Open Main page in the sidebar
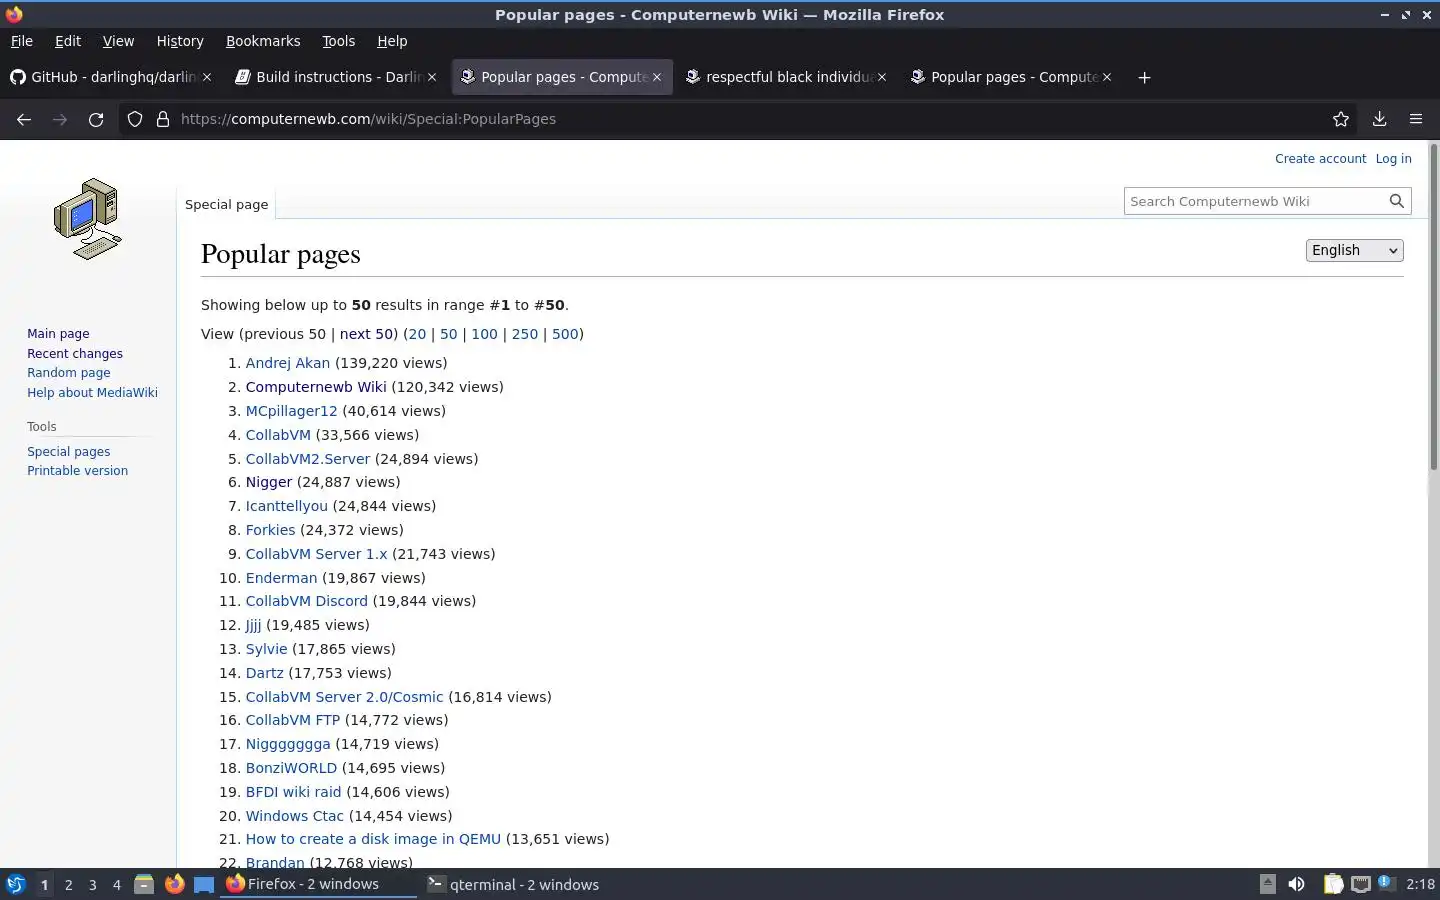Image resolution: width=1440 pixels, height=900 pixels. (x=58, y=333)
